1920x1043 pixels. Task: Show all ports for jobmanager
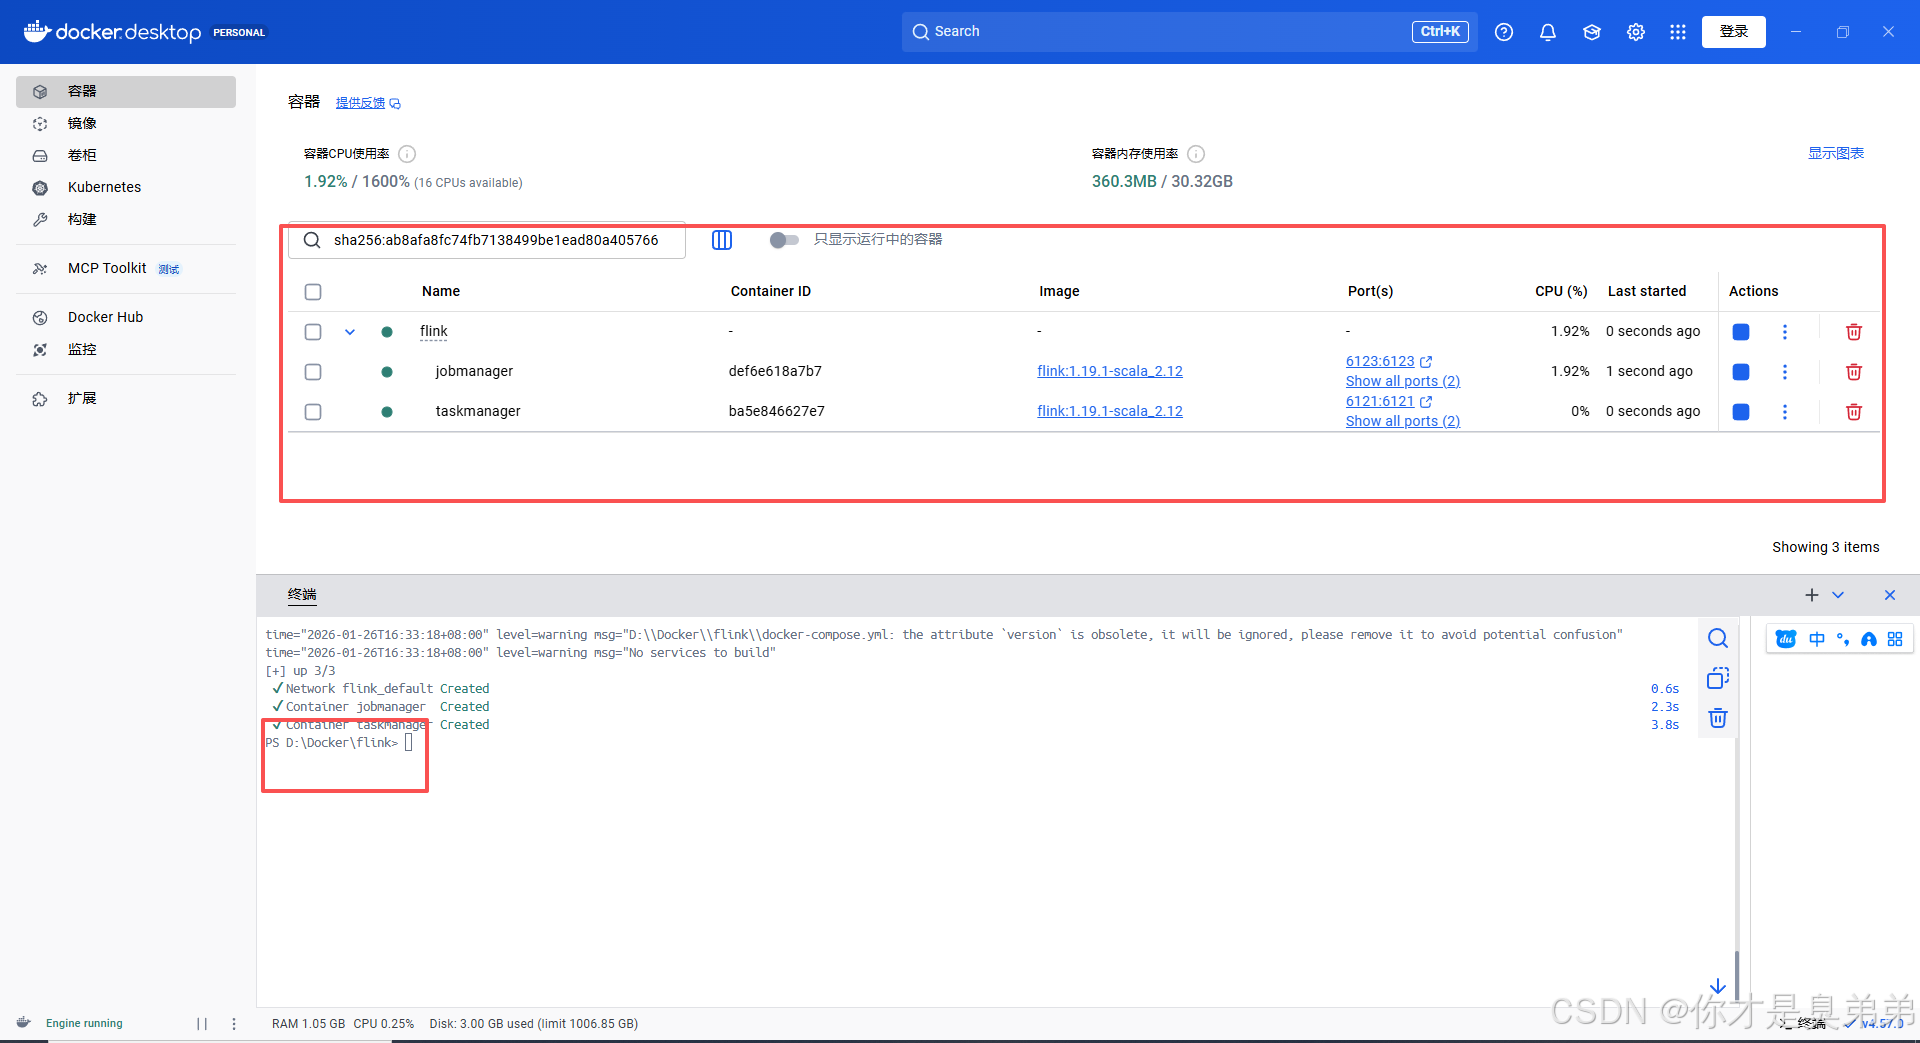(x=1402, y=381)
